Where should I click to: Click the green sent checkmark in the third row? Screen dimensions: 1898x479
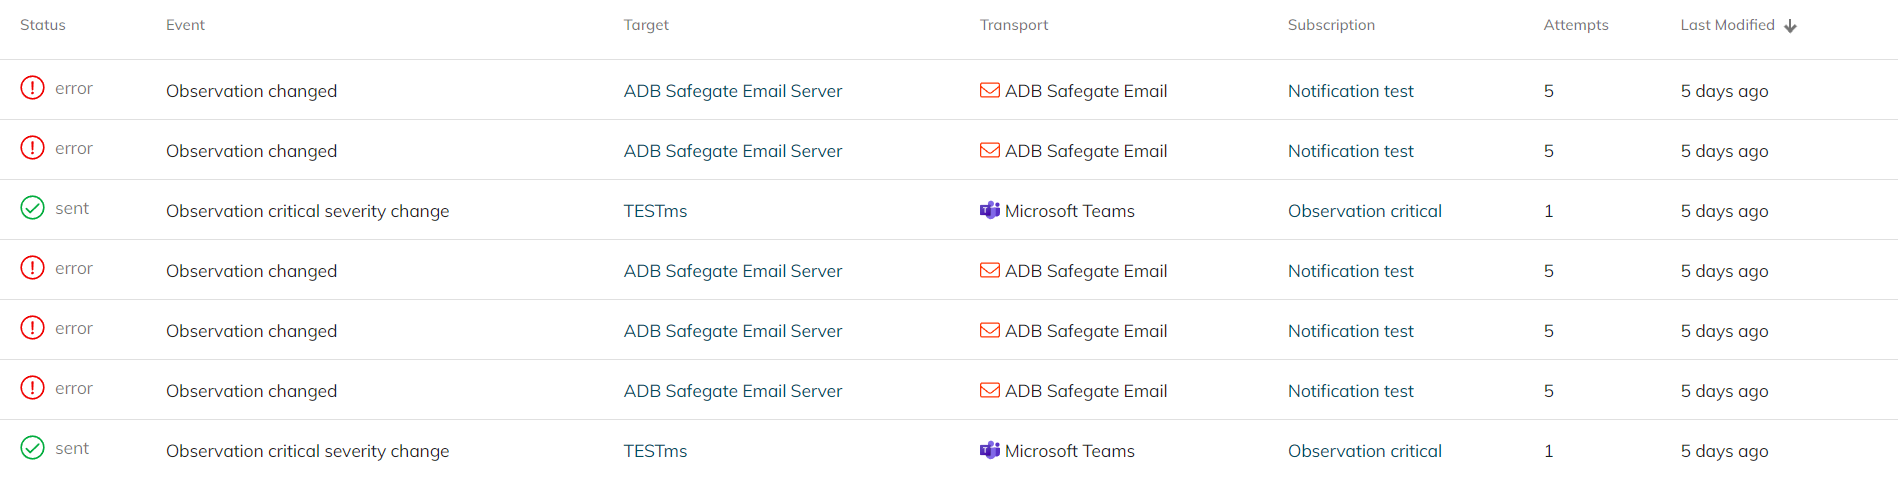tap(33, 208)
